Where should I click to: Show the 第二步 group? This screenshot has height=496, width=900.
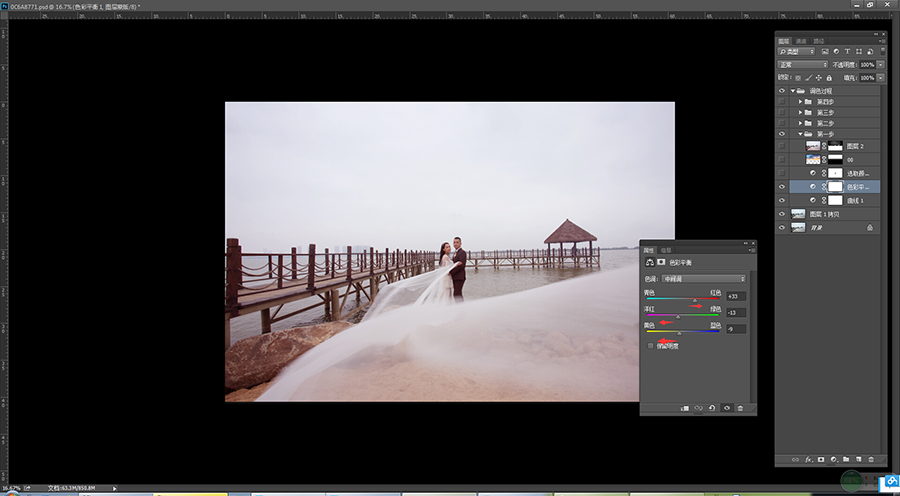click(781, 123)
